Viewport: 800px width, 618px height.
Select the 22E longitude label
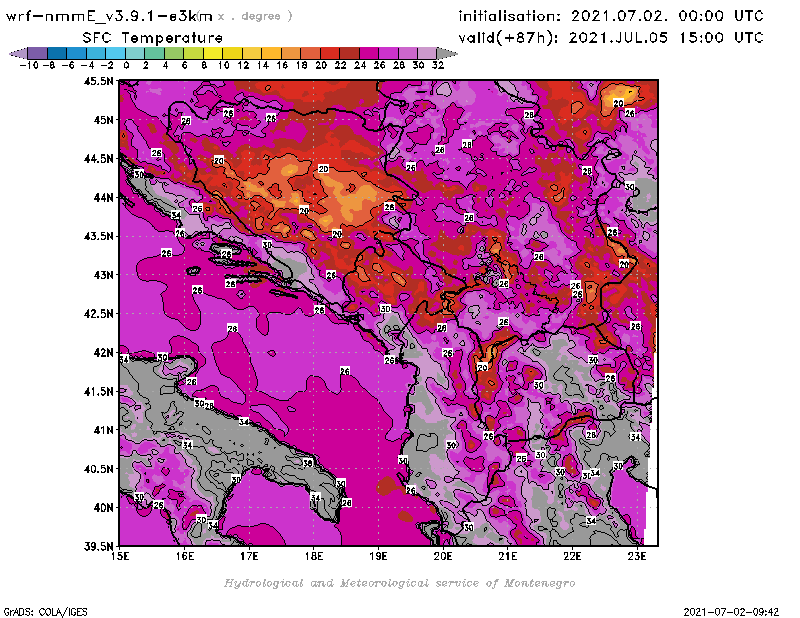coord(572,556)
